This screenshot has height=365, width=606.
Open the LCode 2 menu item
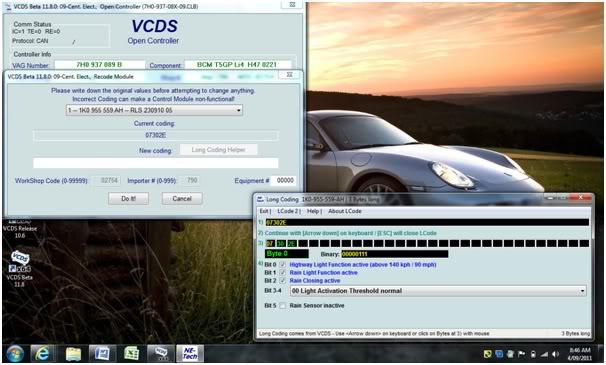[x=288, y=211]
